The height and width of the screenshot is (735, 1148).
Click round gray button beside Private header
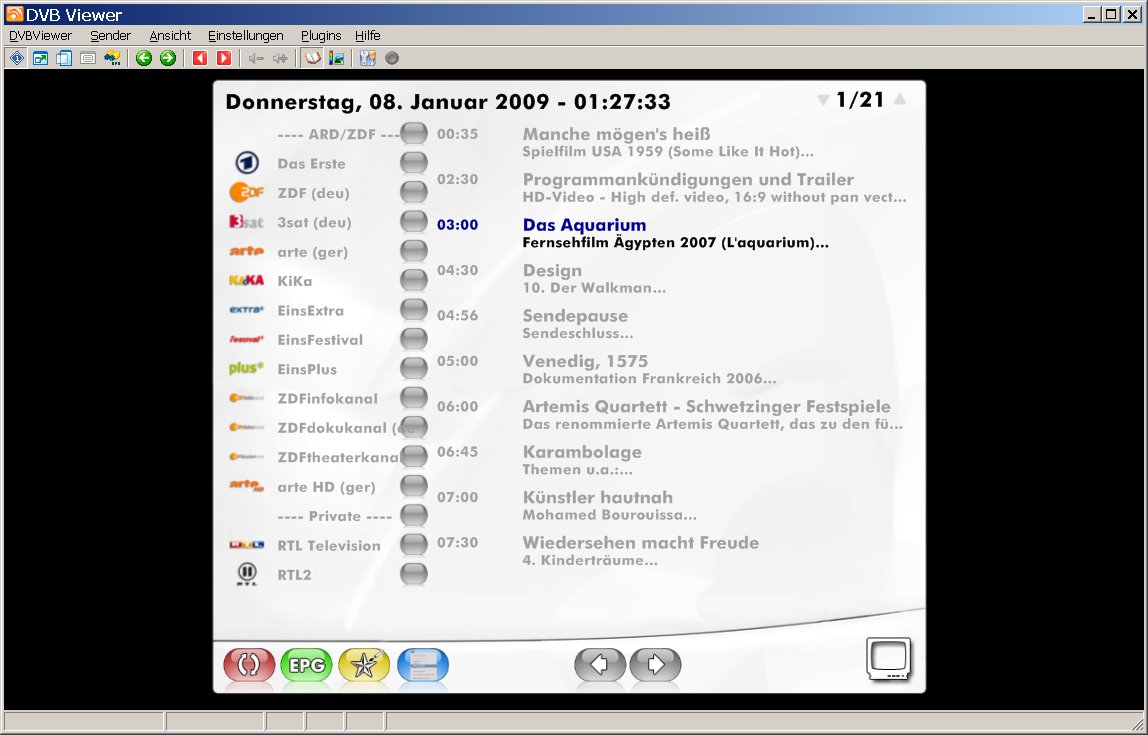[414, 515]
